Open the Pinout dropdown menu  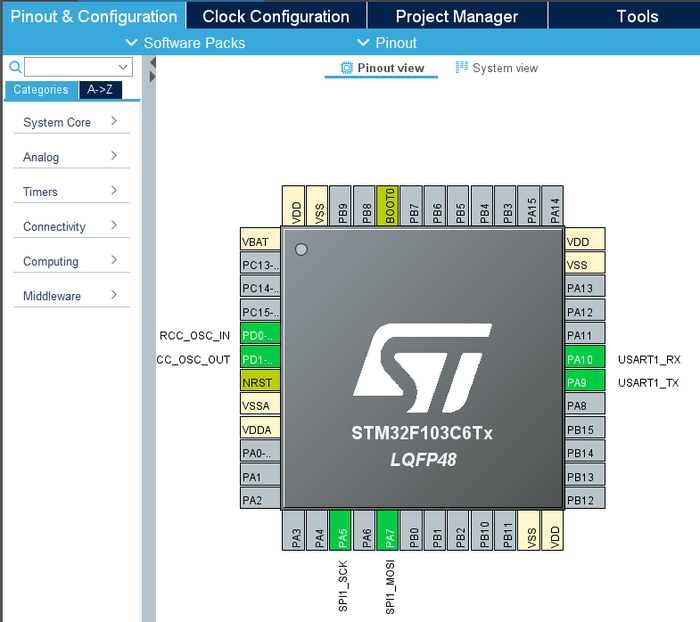pyautogui.click(x=387, y=43)
